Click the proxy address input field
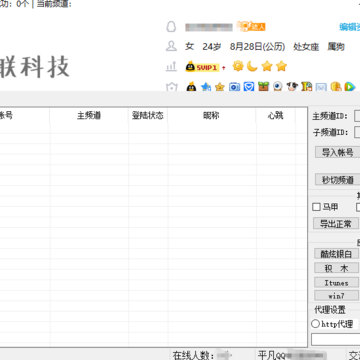 [x=336, y=339]
